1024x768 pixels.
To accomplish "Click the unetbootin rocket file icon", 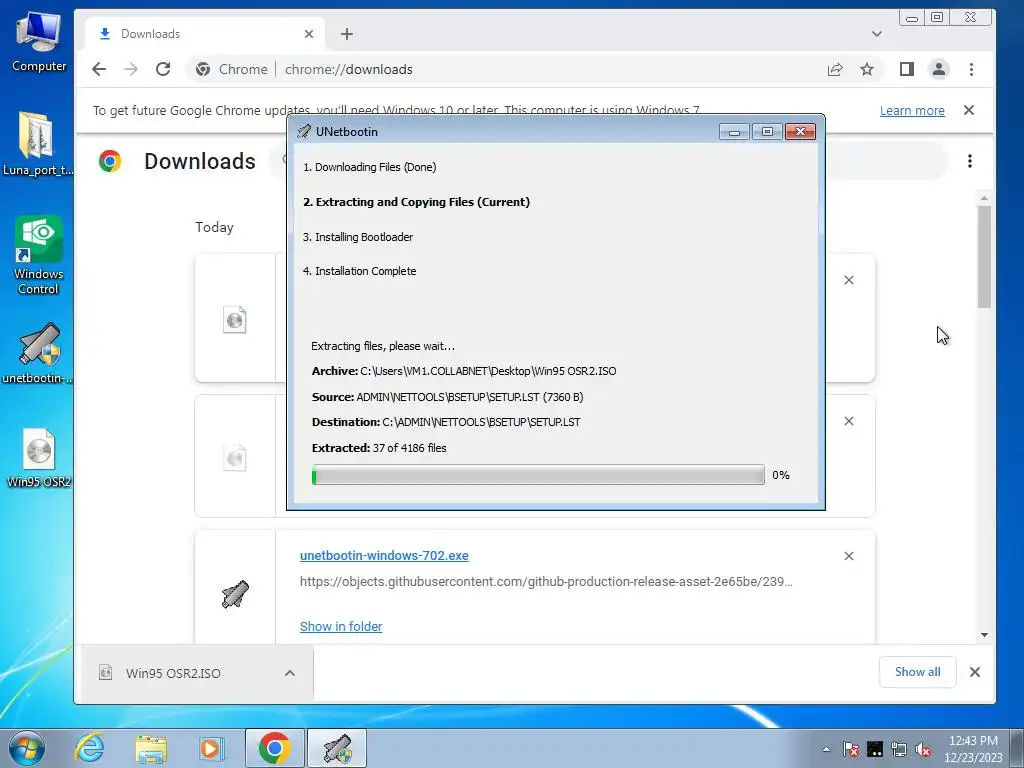I will click(235, 594).
